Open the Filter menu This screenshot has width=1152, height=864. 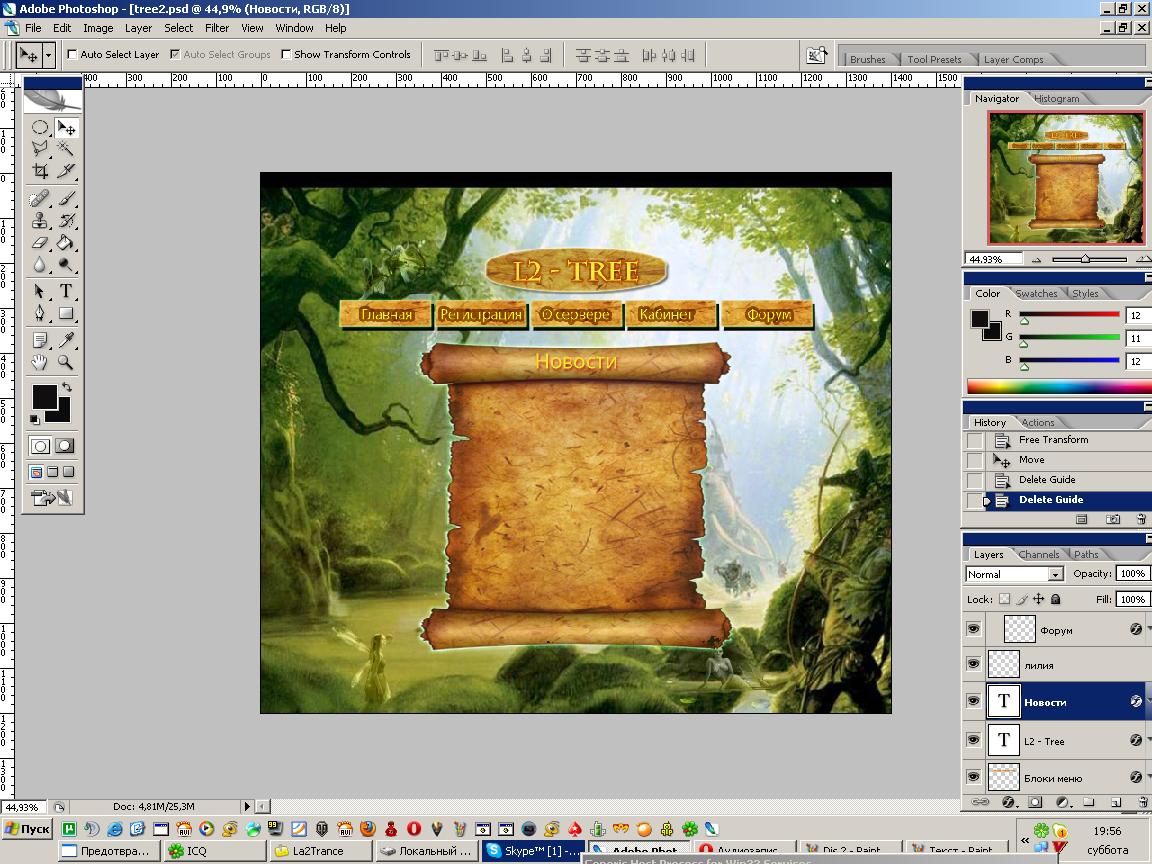pyautogui.click(x=217, y=28)
